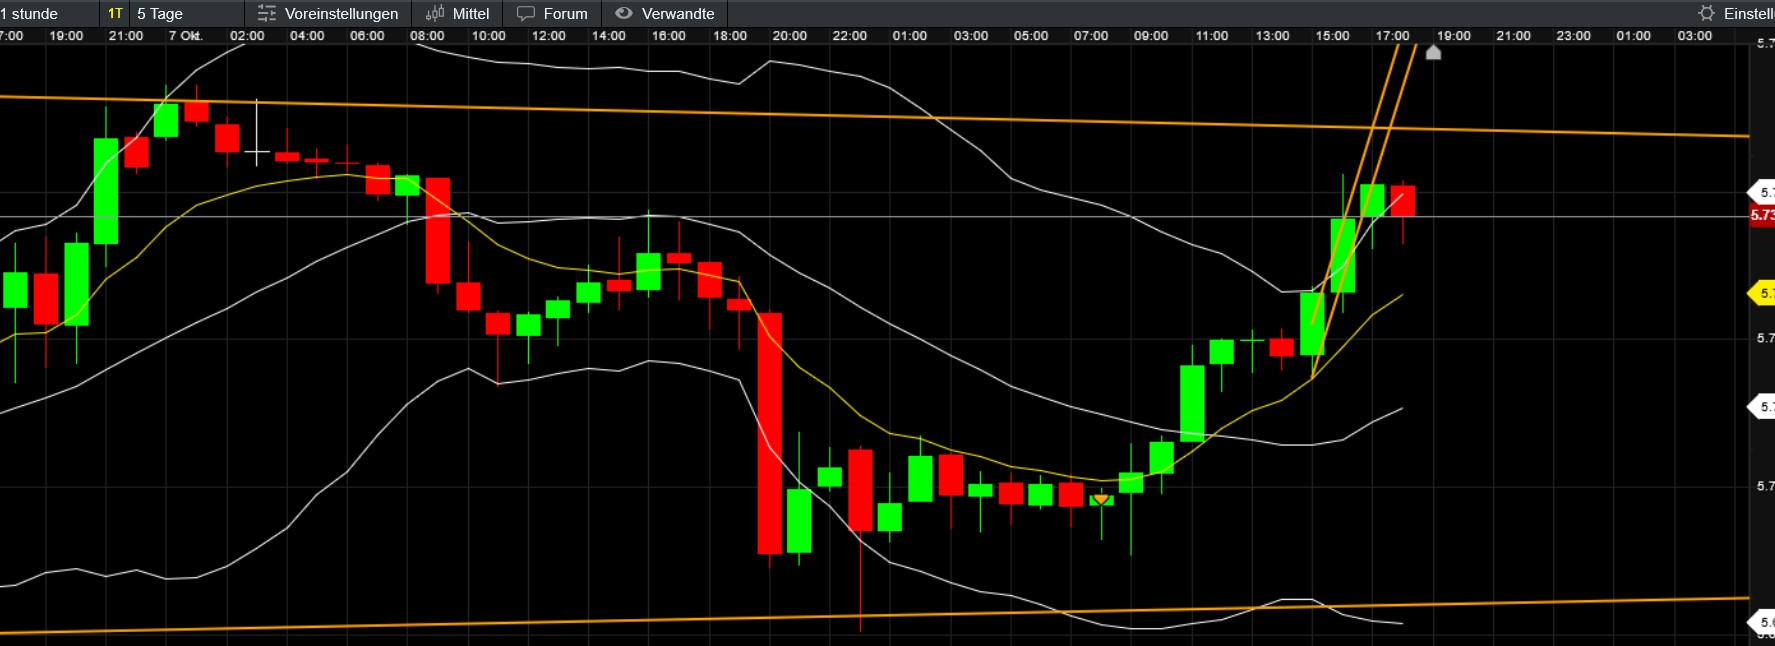Click the 09:00 time axis label
Screen dimensions: 1775x646
[x=1150, y=36]
